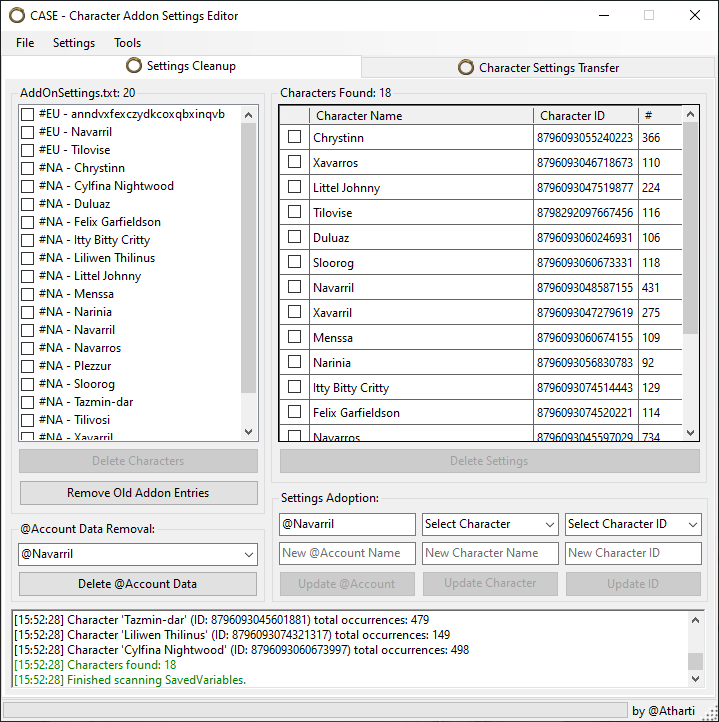Click the AddOnSettings list scroll-down arrow
Image resolution: width=719 pixels, height=722 pixels.
tap(249, 431)
